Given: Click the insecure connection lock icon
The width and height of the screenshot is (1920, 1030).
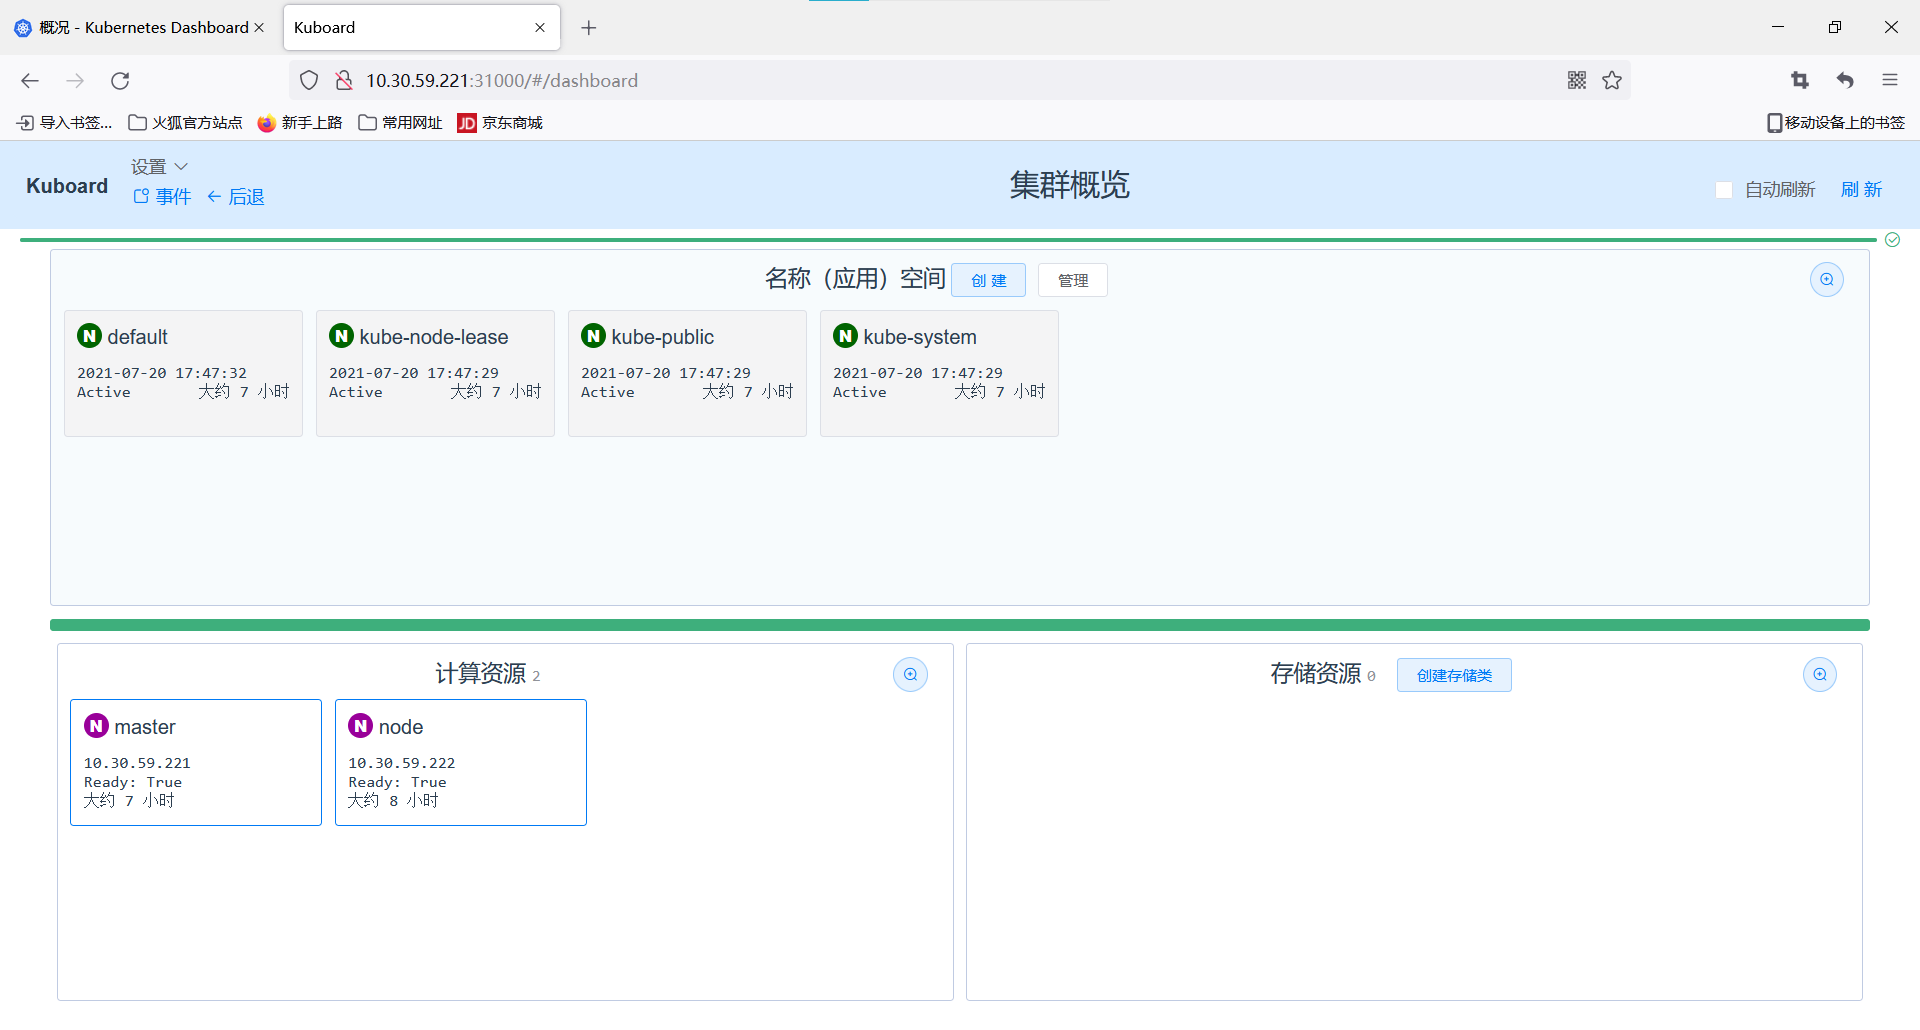Looking at the screenshot, I should 344,80.
